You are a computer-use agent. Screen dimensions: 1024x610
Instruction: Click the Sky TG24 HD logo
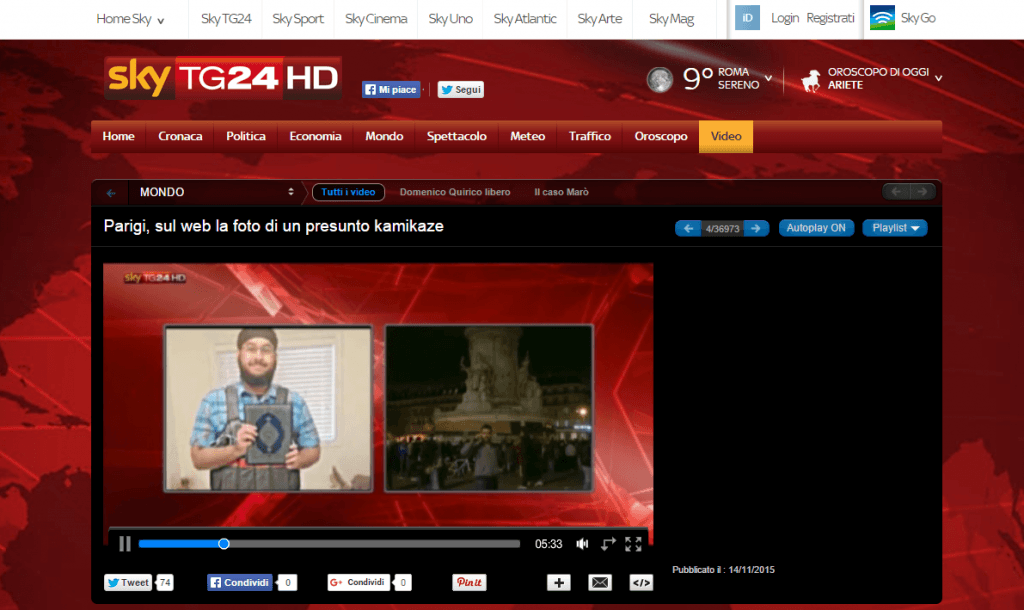pos(223,78)
